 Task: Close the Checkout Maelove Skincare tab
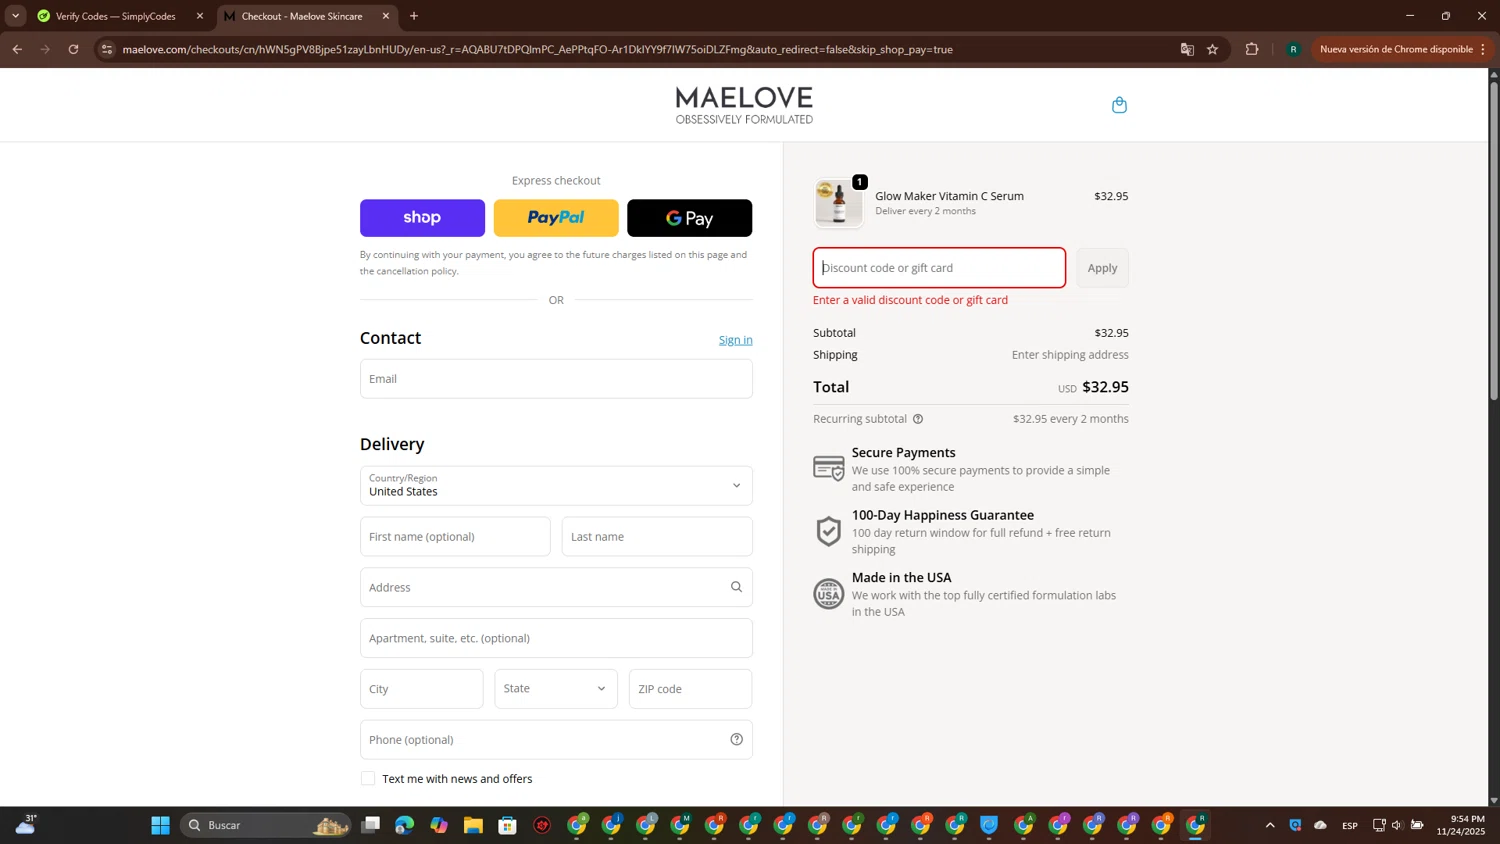pos(386,16)
